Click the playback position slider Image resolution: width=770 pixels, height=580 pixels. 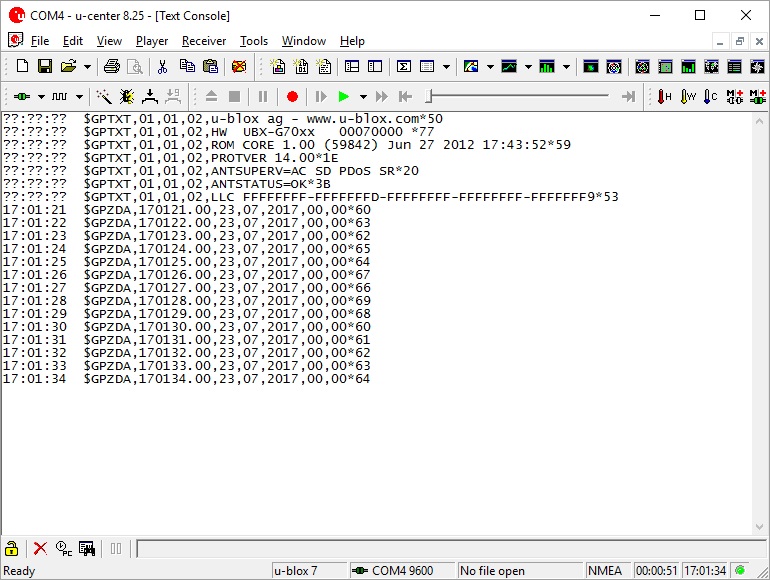coord(518,96)
